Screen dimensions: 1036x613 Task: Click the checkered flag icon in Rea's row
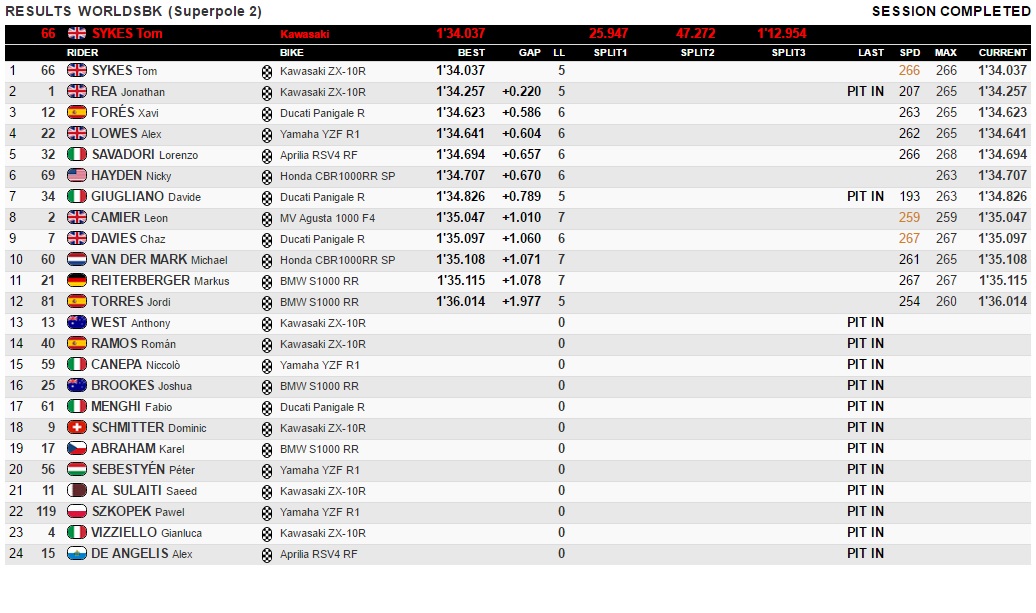[x=266, y=92]
